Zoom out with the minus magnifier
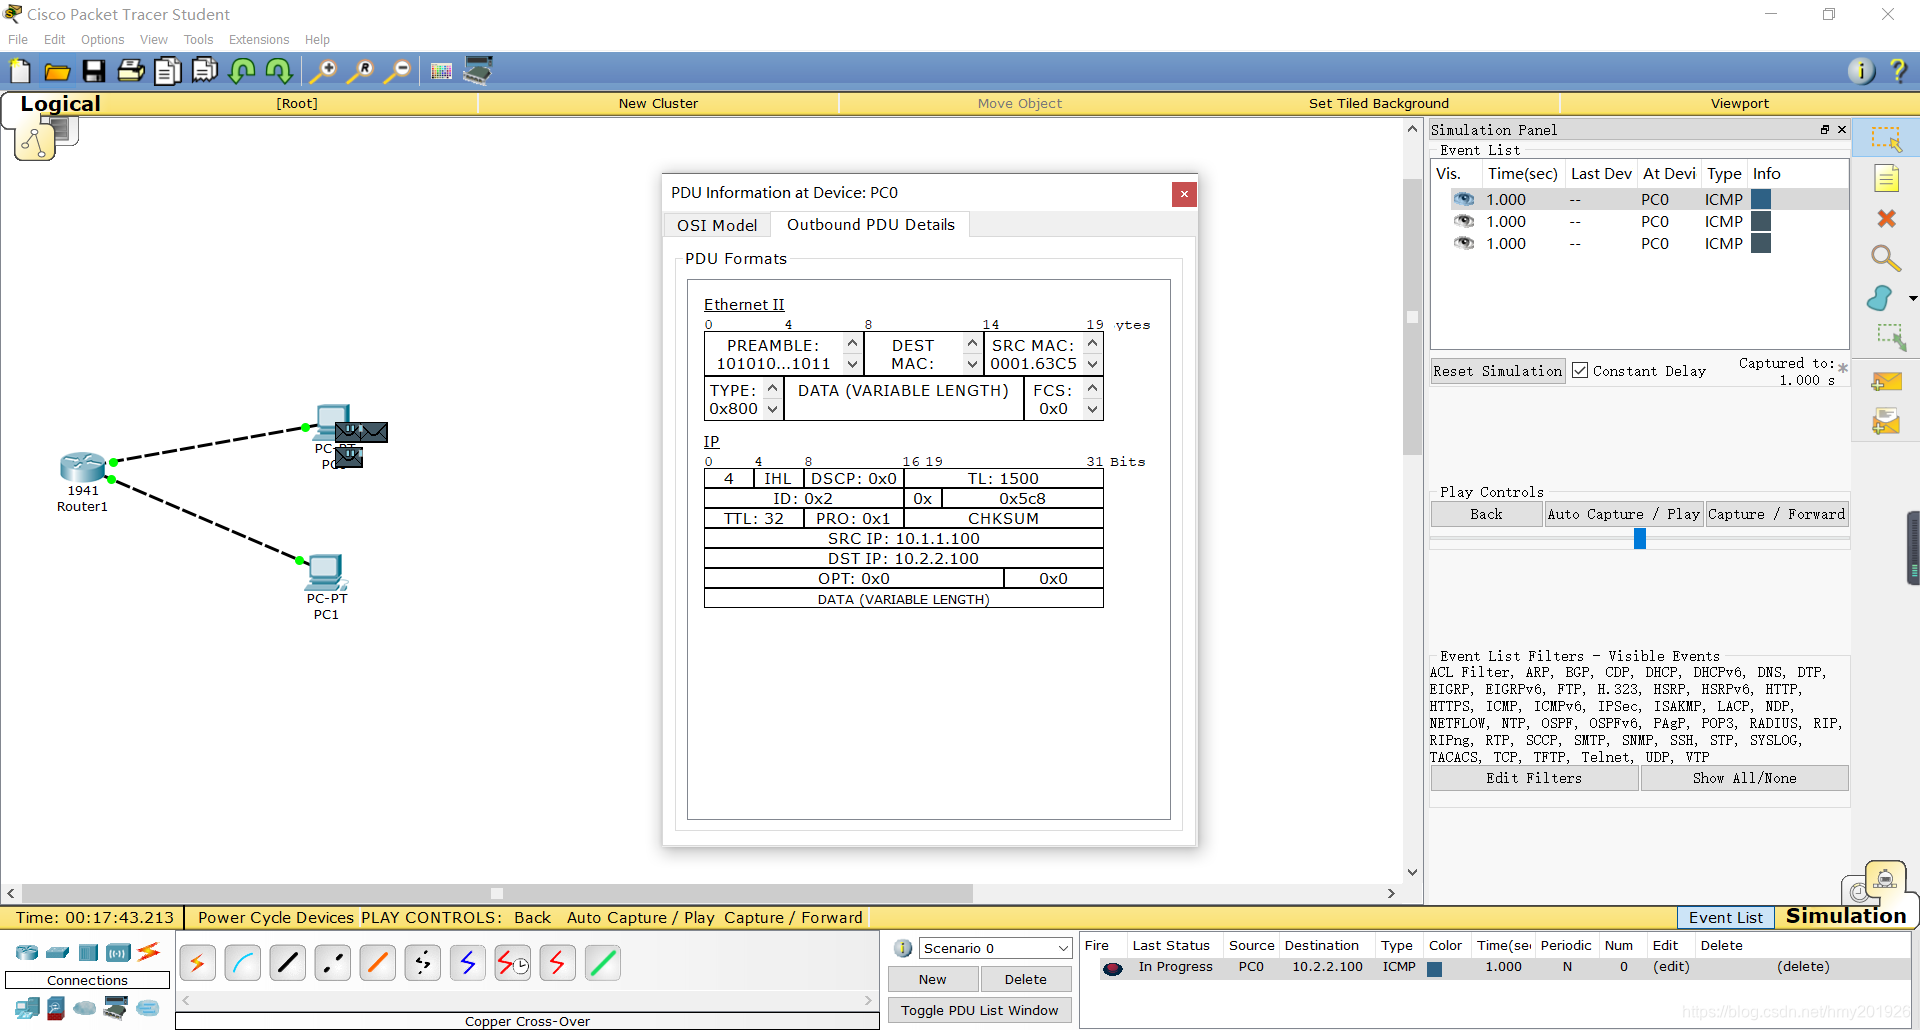Viewport: 1920px width, 1030px height. (398, 71)
